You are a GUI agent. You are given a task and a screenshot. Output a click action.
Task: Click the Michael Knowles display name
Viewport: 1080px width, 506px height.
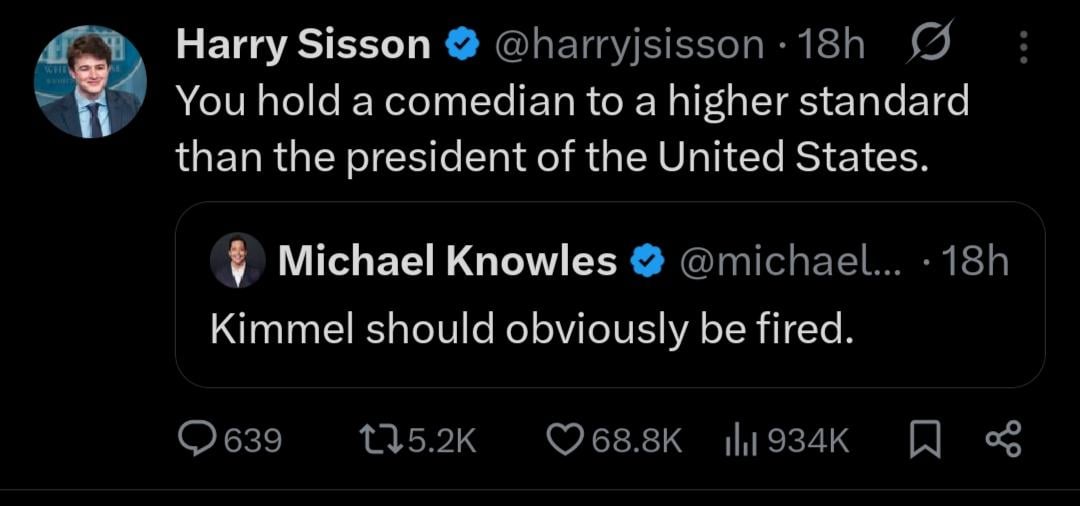tap(447, 262)
